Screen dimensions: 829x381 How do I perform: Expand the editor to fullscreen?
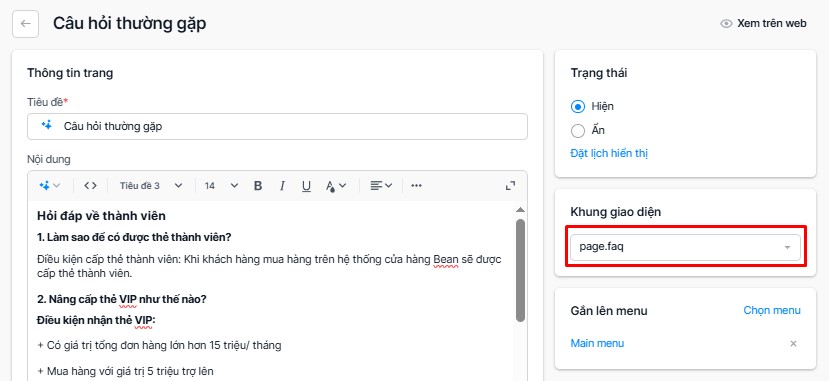[510, 185]
